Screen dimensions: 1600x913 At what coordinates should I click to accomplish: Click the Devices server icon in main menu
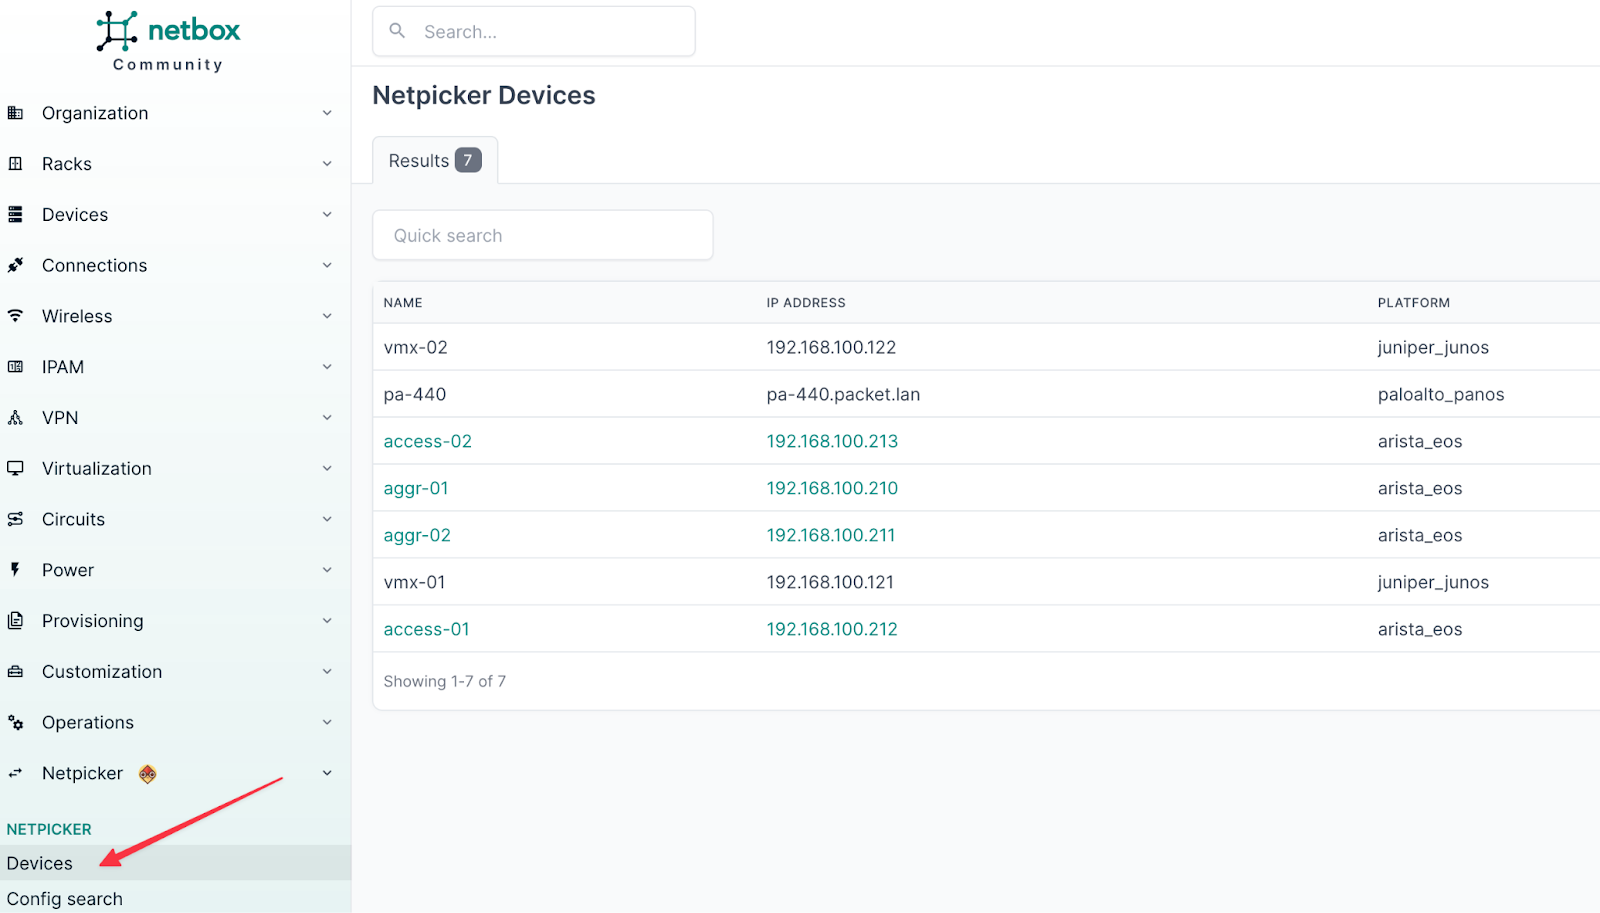point(15,215)
